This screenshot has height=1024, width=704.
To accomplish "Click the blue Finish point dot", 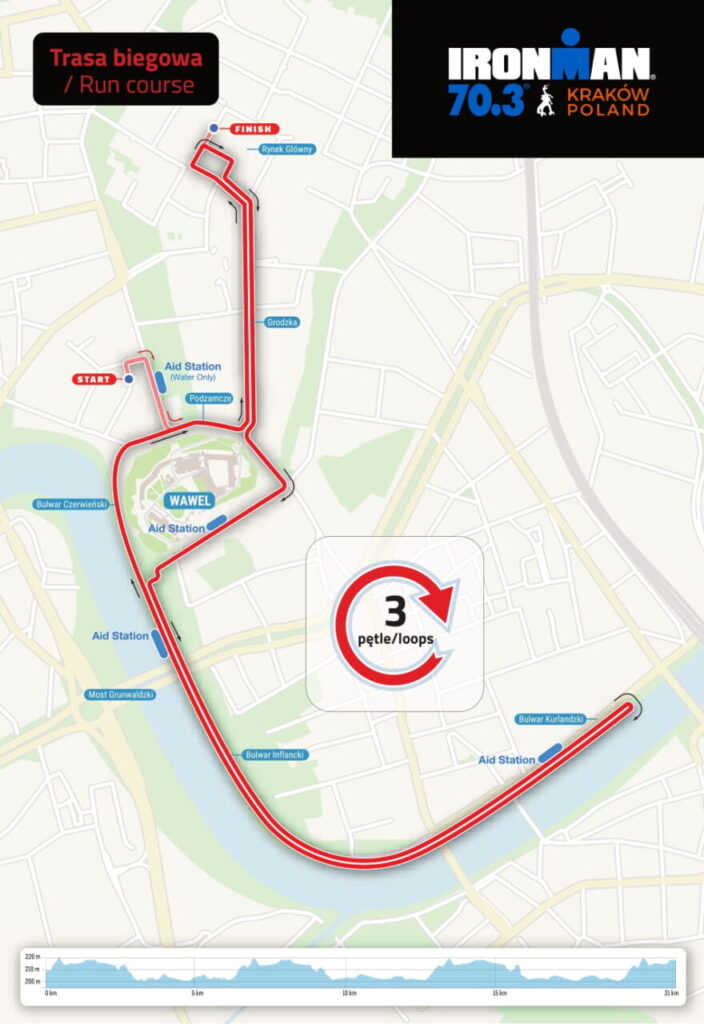I will (214, 128).
